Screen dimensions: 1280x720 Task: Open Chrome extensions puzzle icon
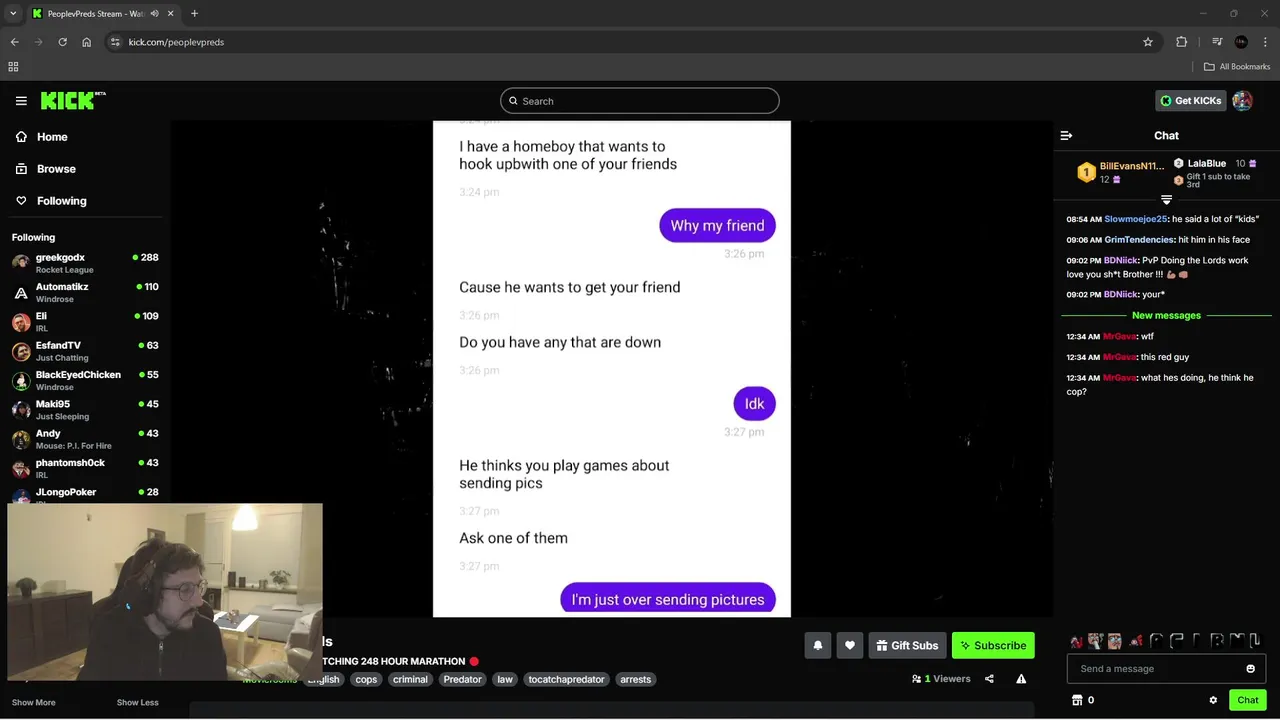(x=1182, y=42)
